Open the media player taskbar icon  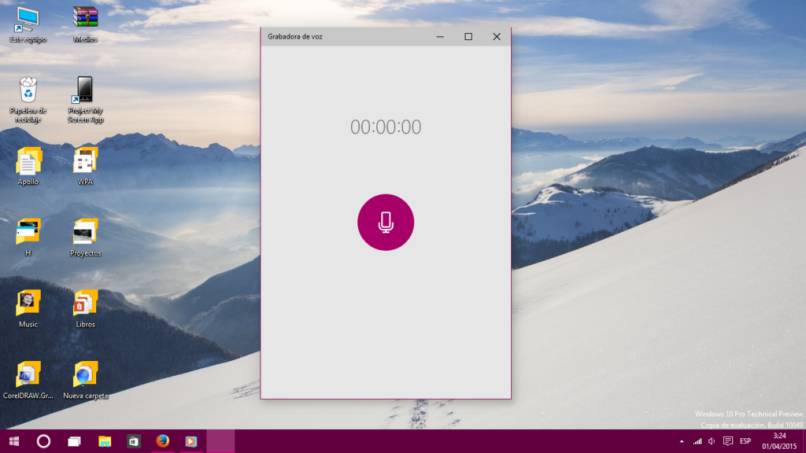(x=190, y=441)
